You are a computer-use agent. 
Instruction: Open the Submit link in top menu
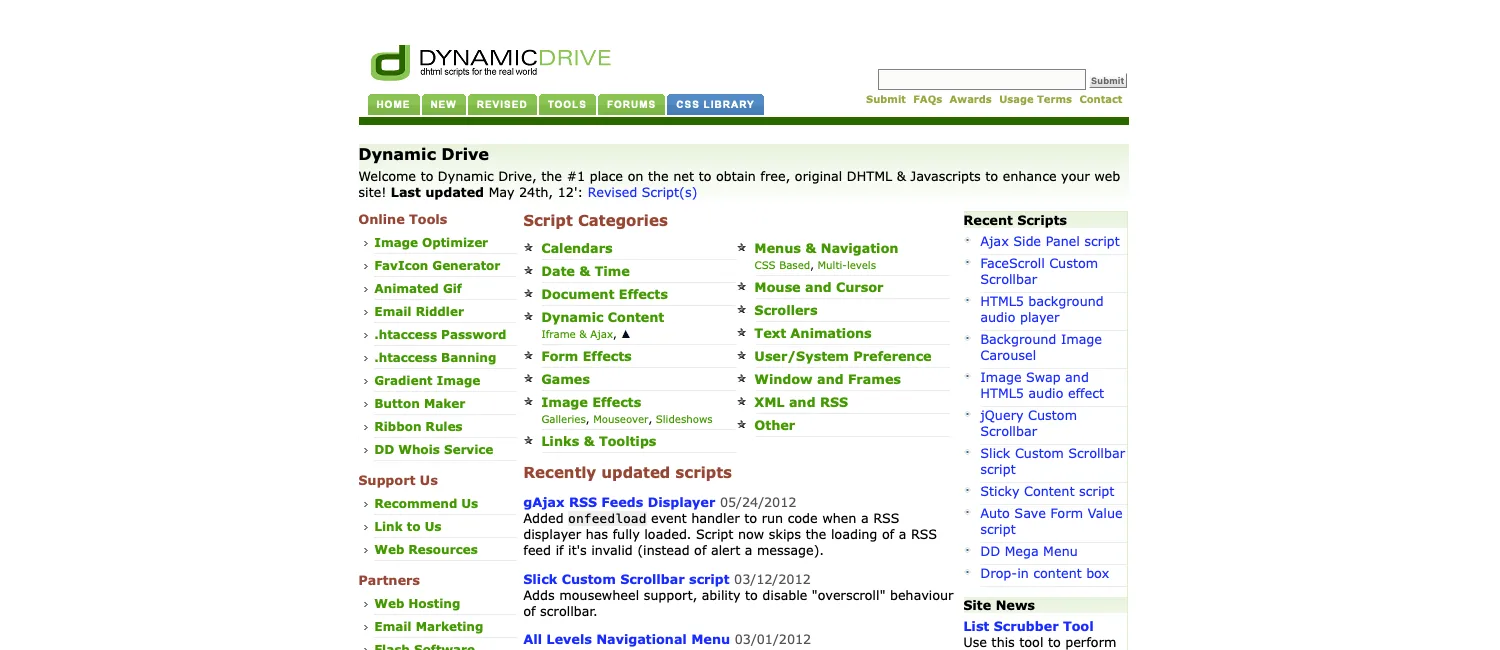[885, 100]
